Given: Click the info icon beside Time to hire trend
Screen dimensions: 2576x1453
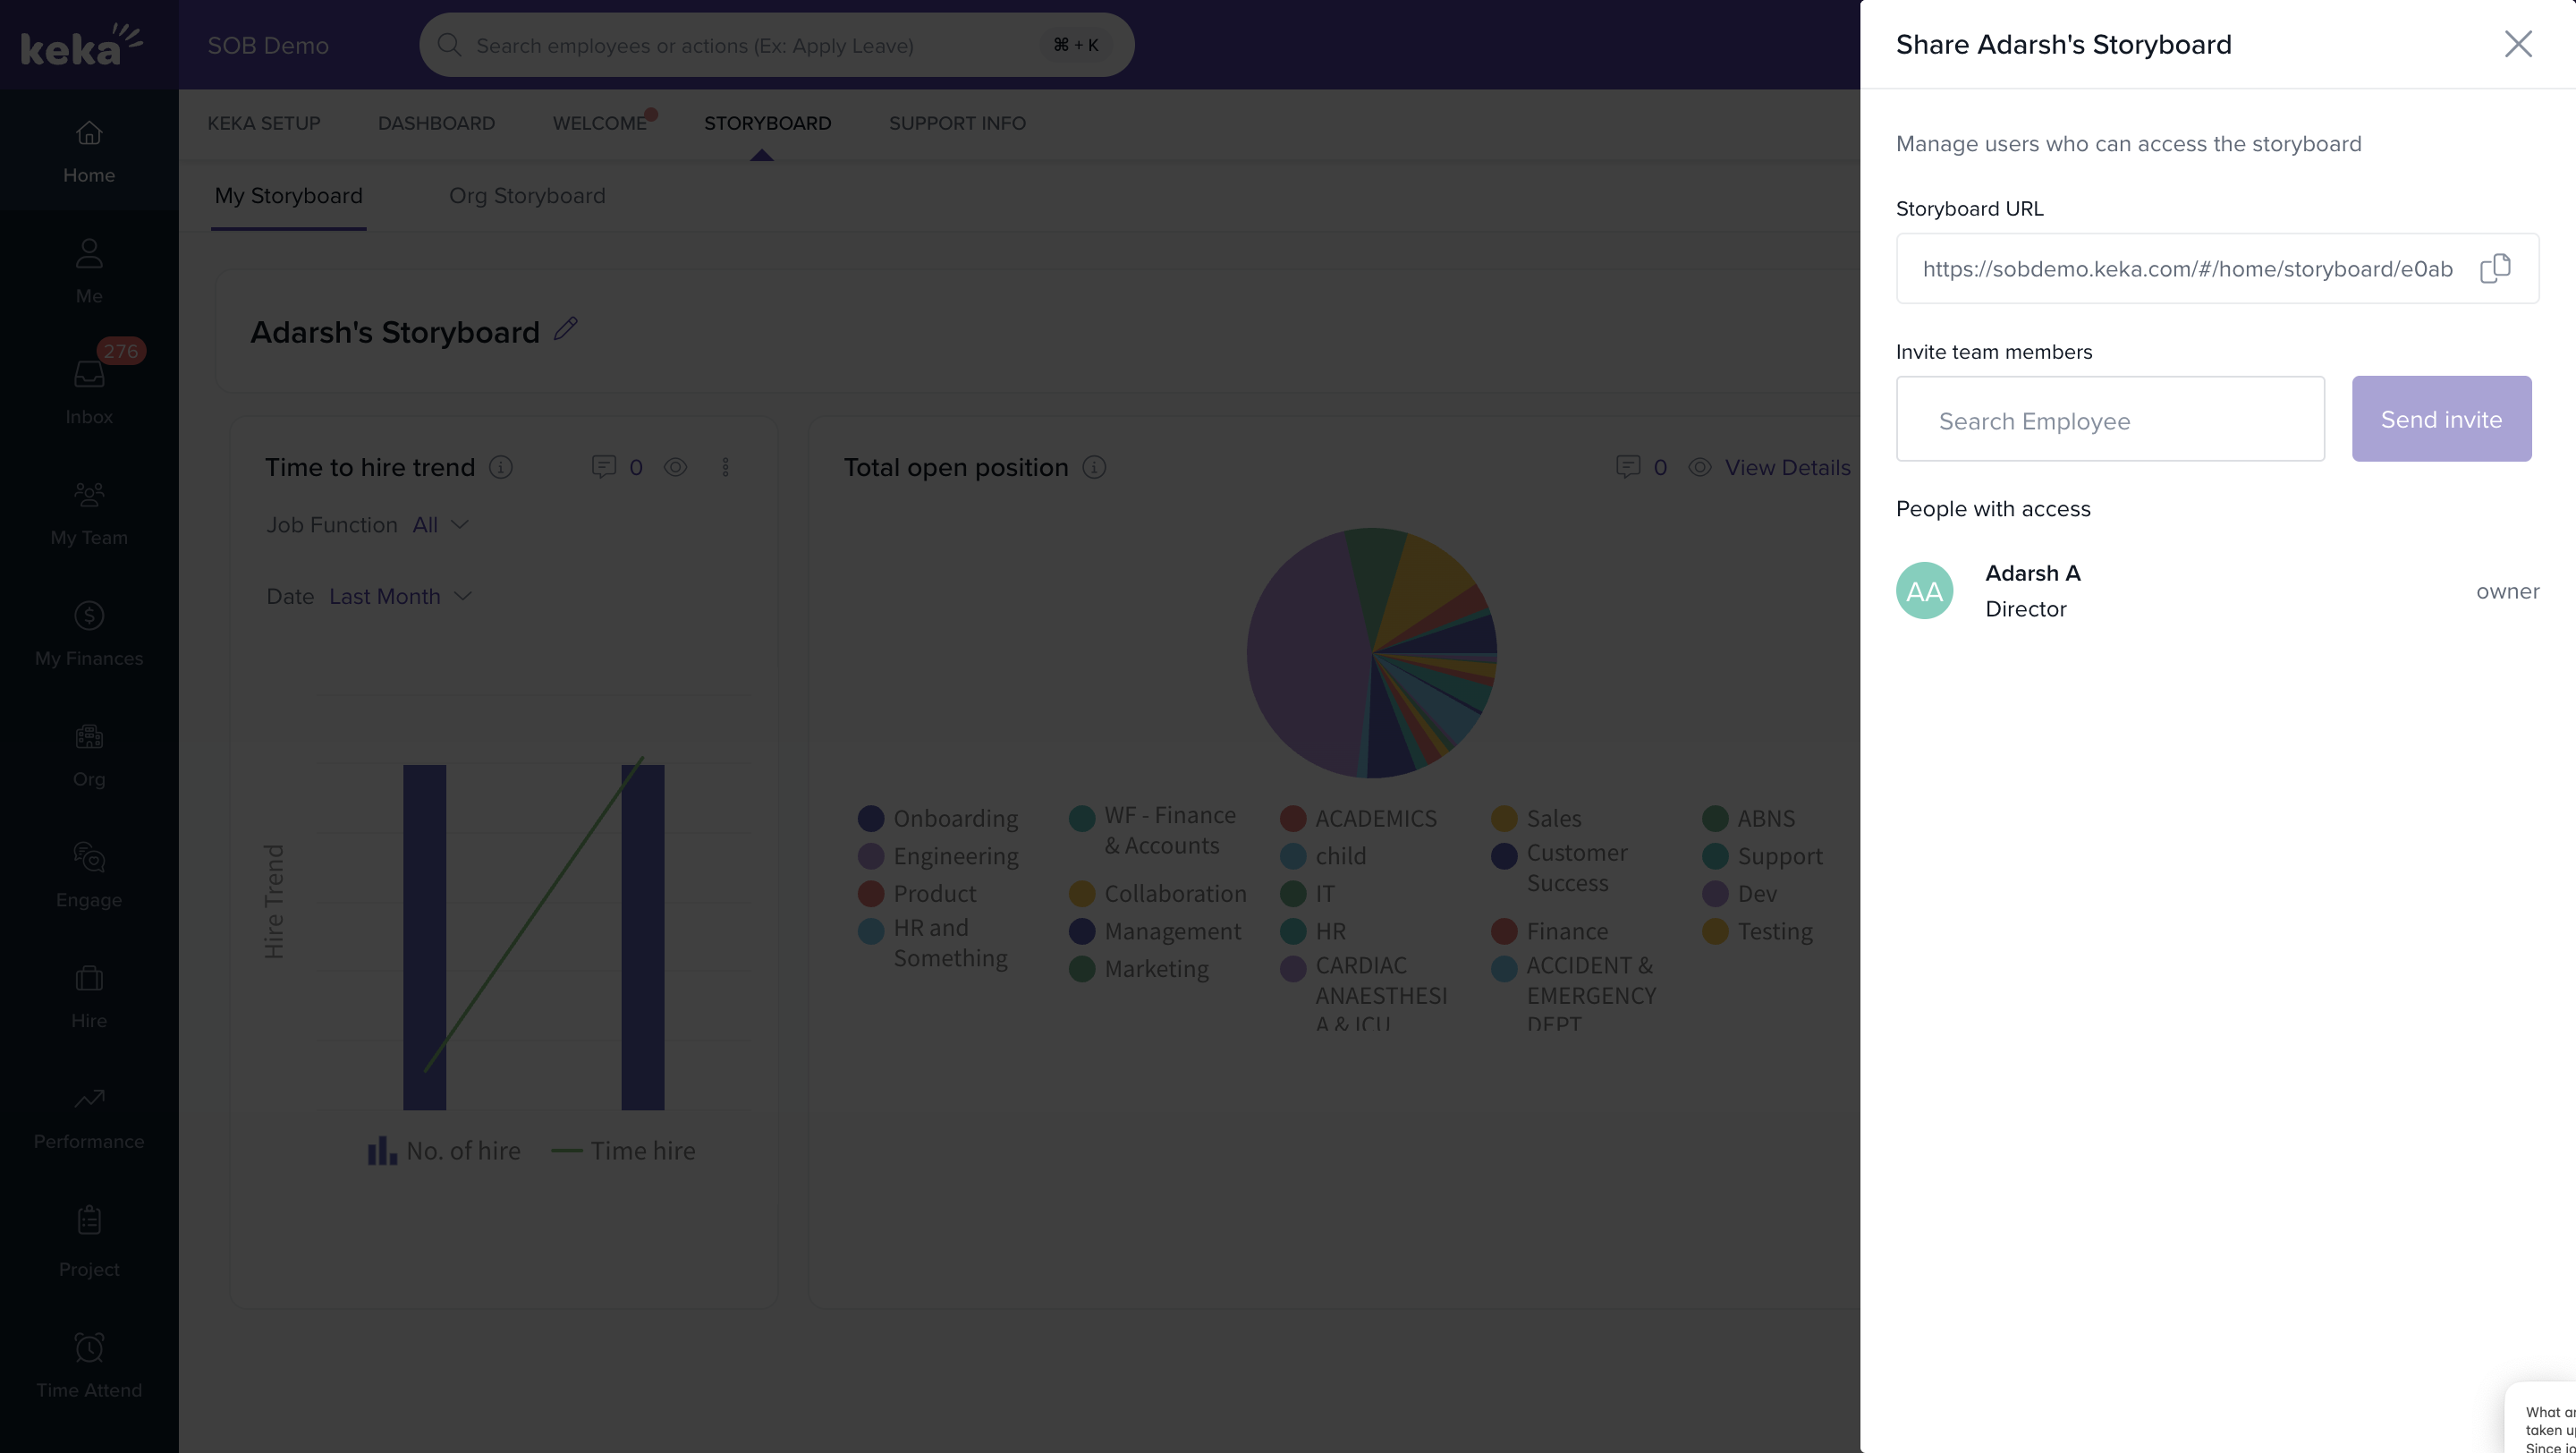Looking at the screenshot, I should pos(501,467).
